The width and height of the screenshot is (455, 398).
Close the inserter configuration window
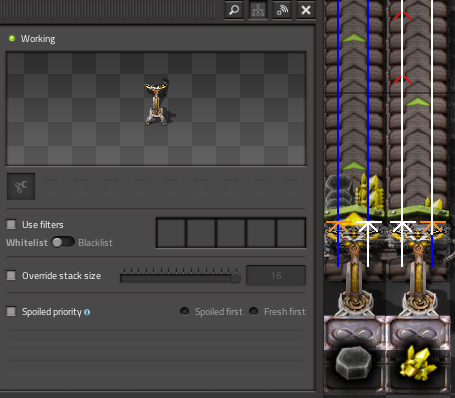tap(306, 10)
